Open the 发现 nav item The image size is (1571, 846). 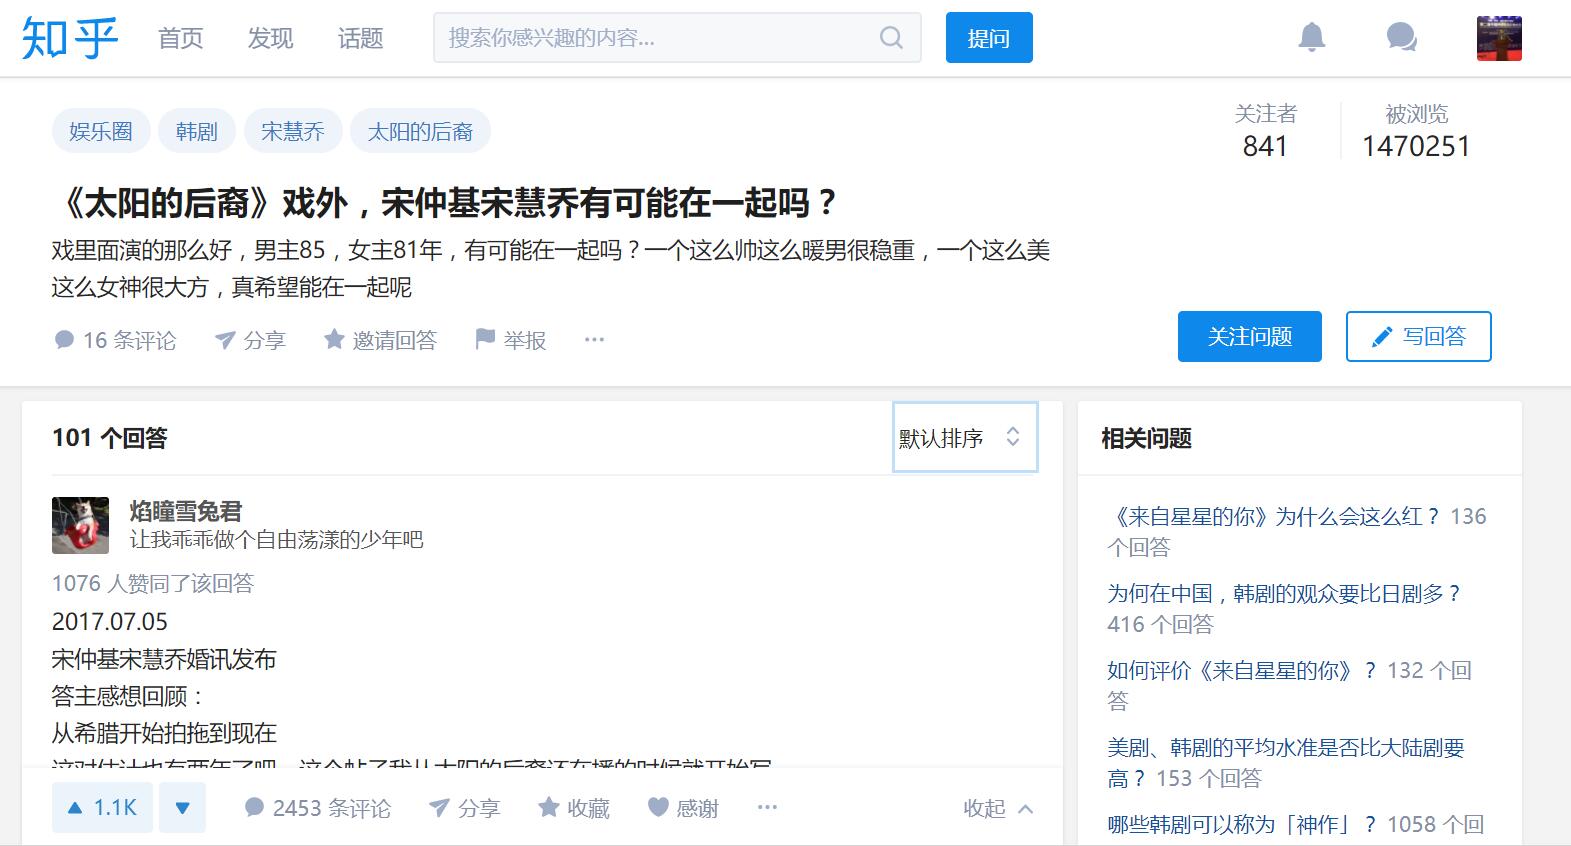pyautogui.click(x=271, y=38)
